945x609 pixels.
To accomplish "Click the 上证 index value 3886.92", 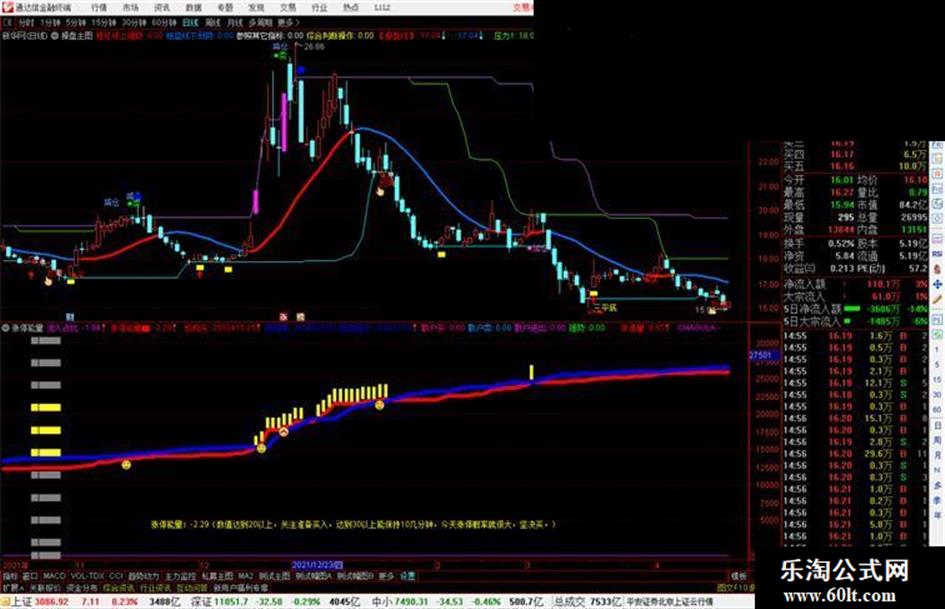I will pyautogui.click(x=51, y=602).
